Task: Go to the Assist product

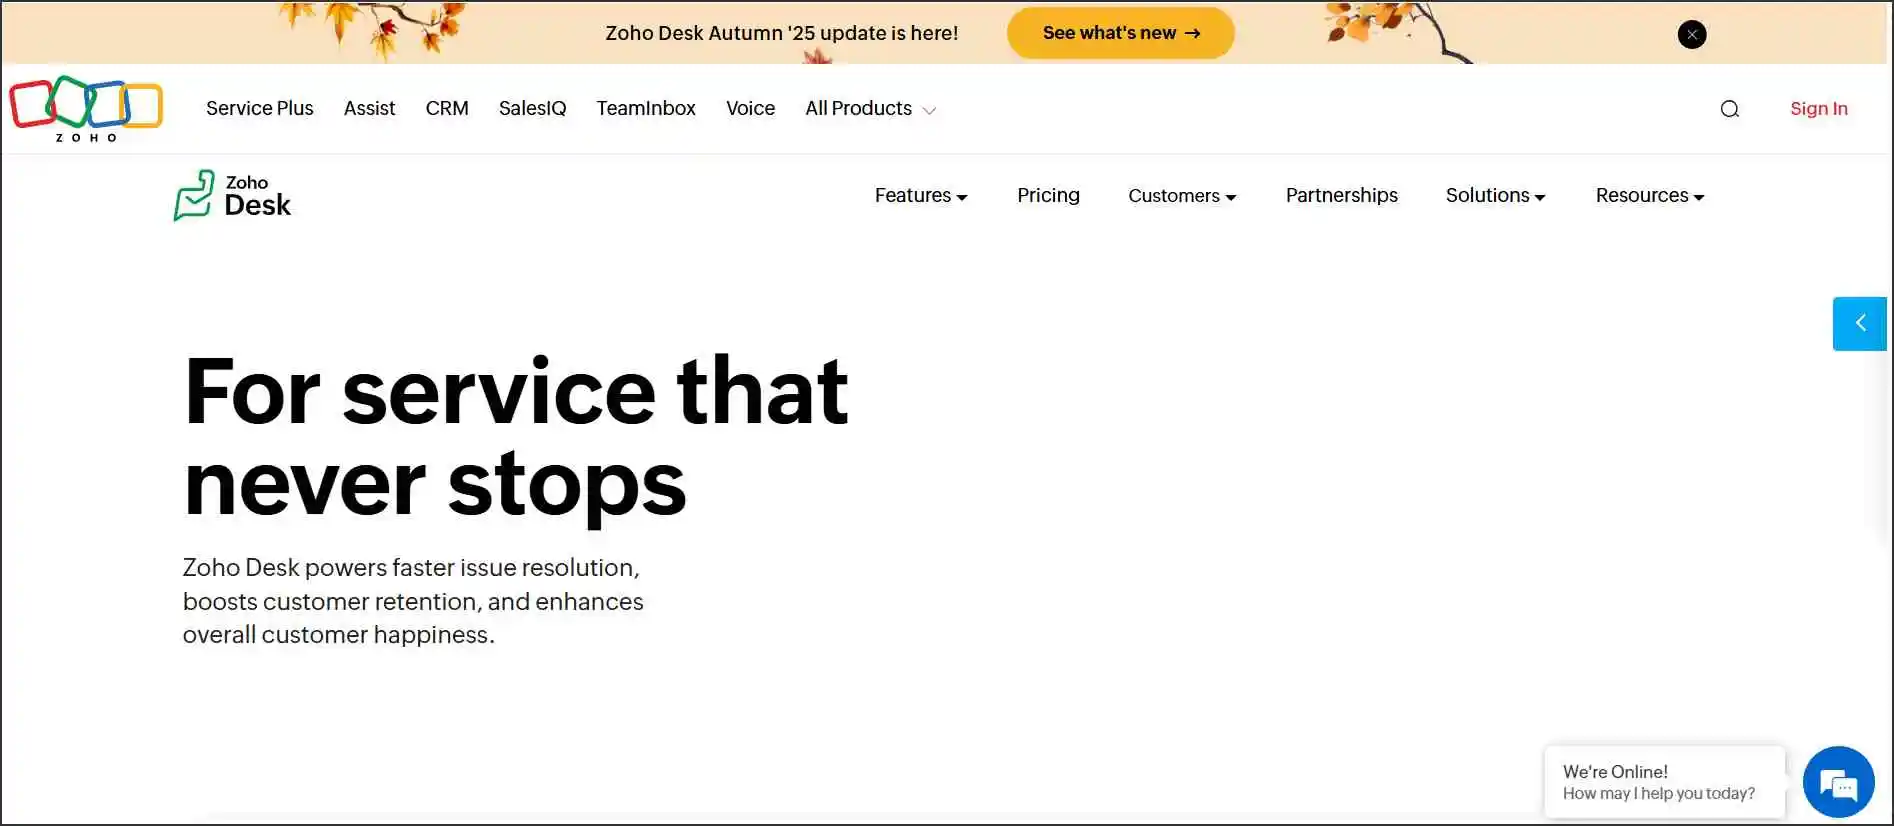Action: click(x=370, y=108)
